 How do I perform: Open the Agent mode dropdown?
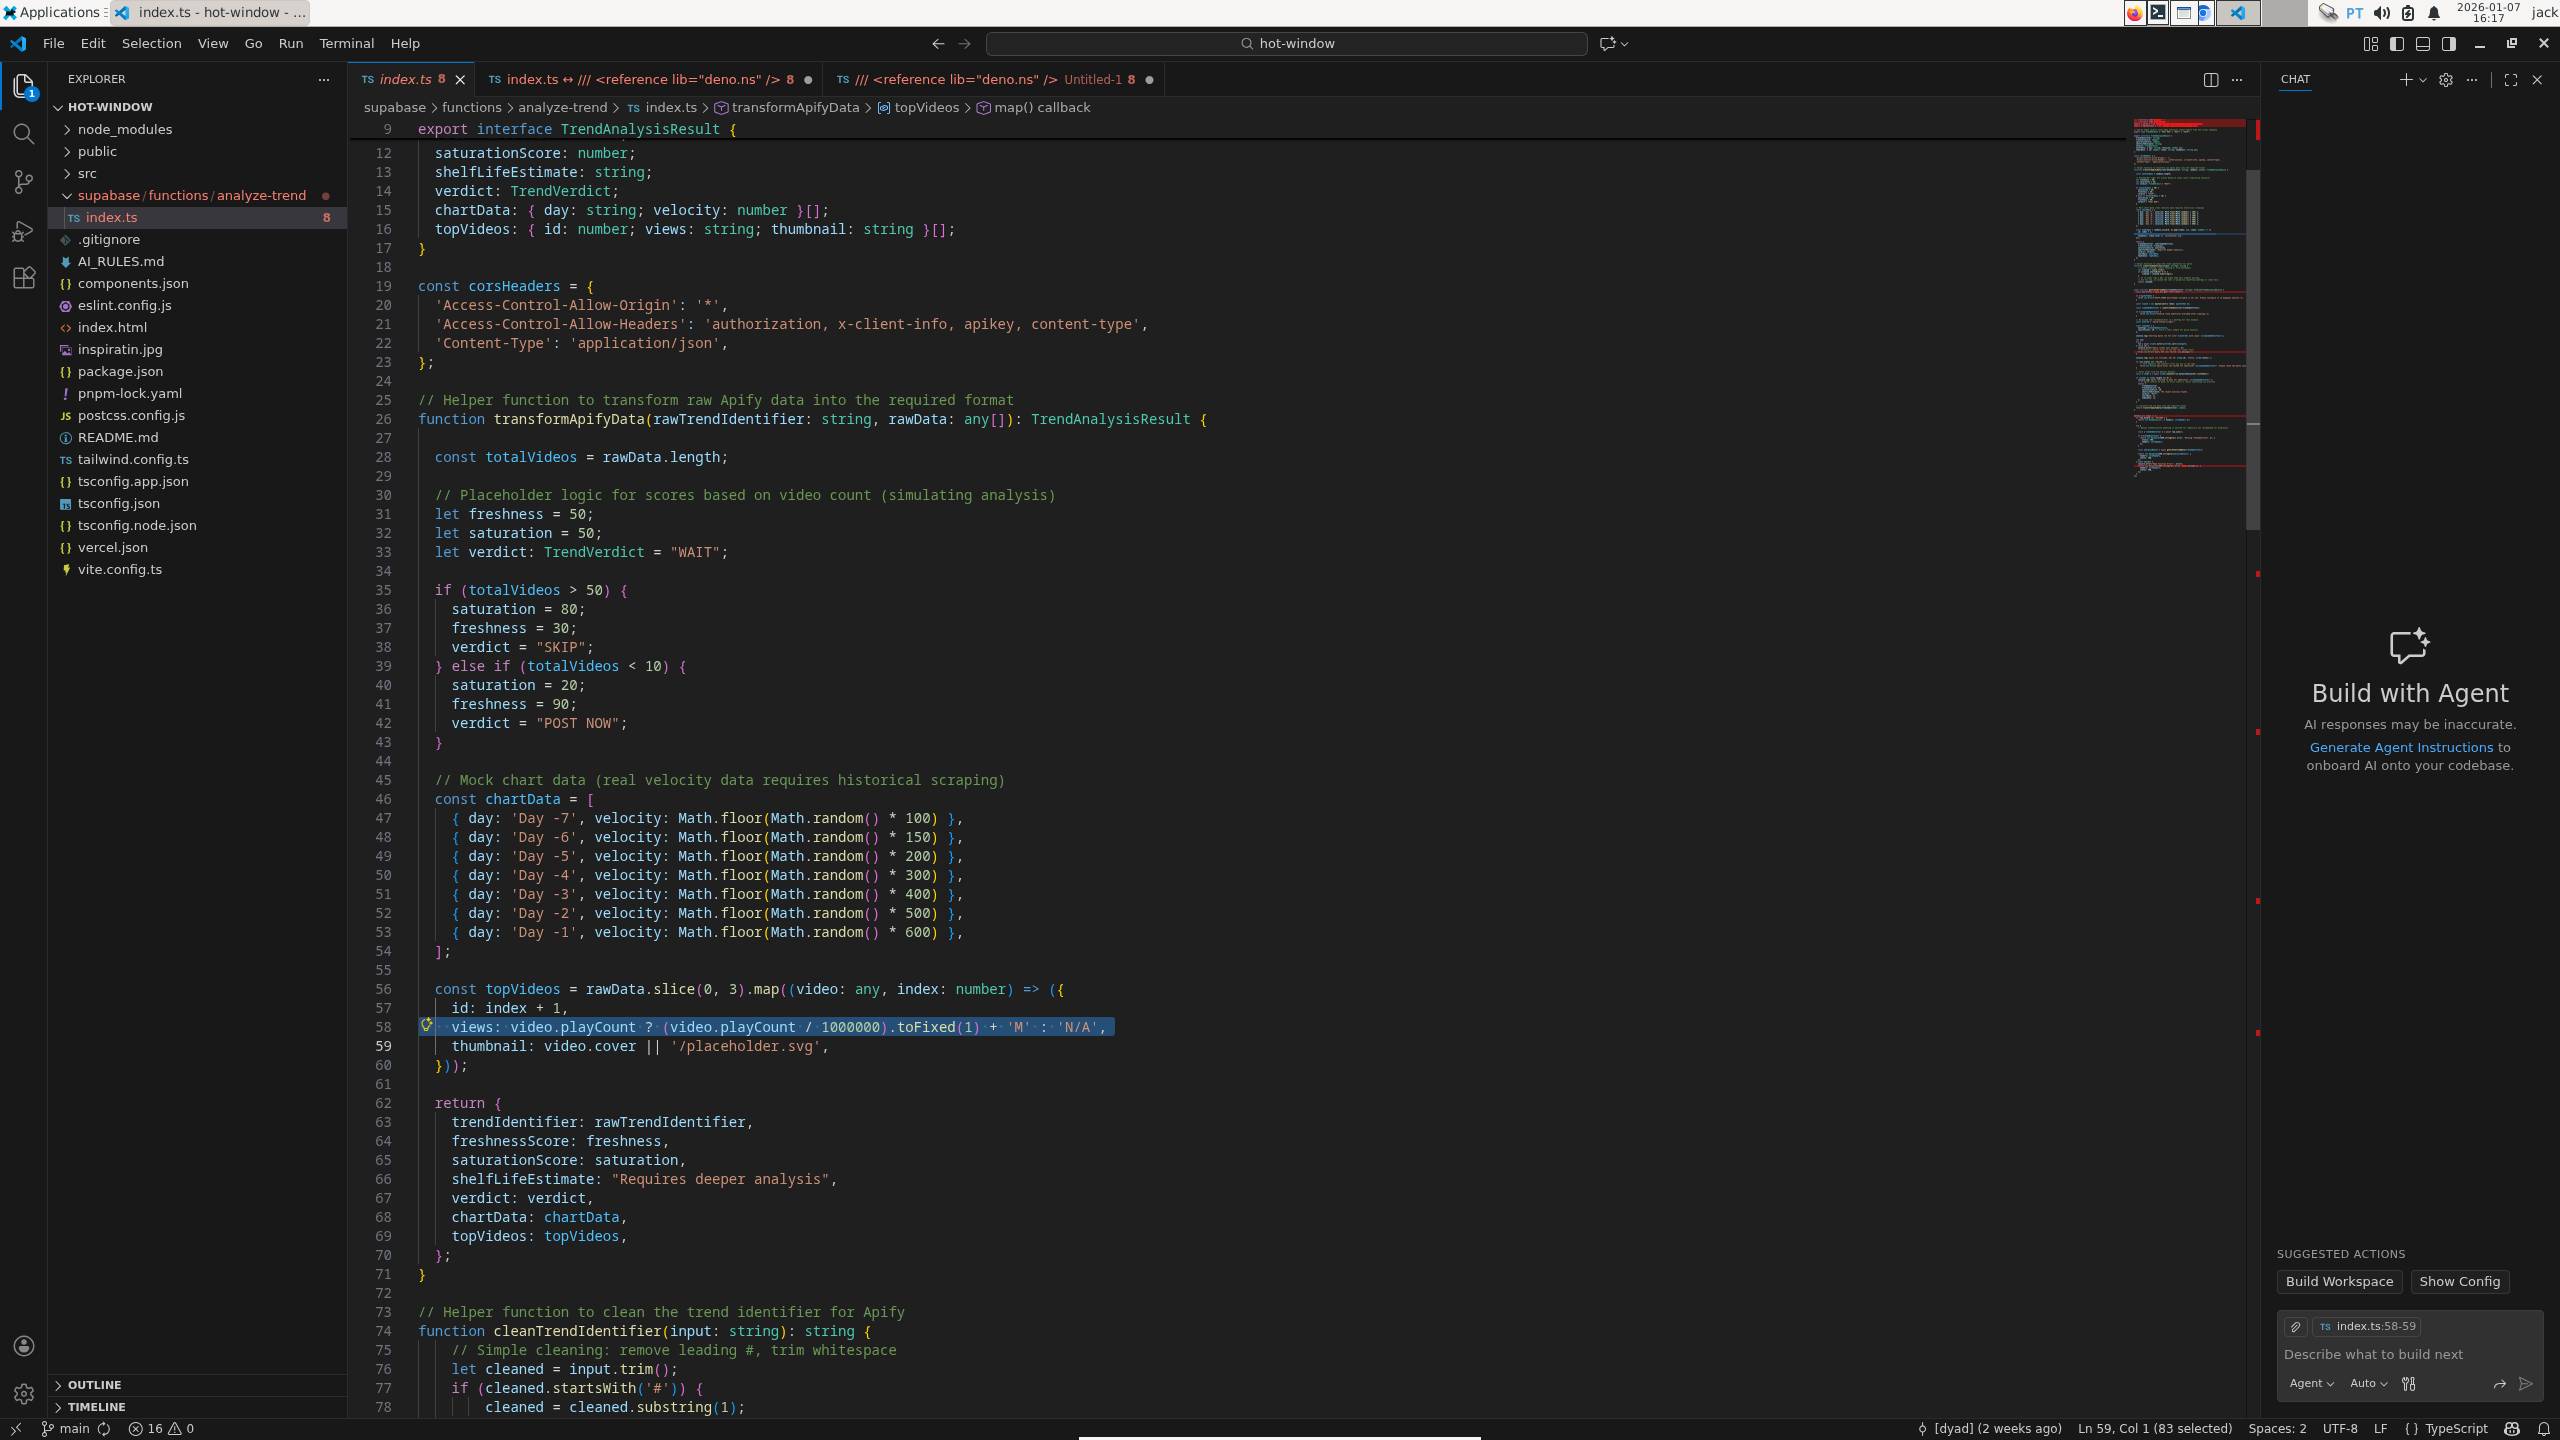click(2311, 1383)
